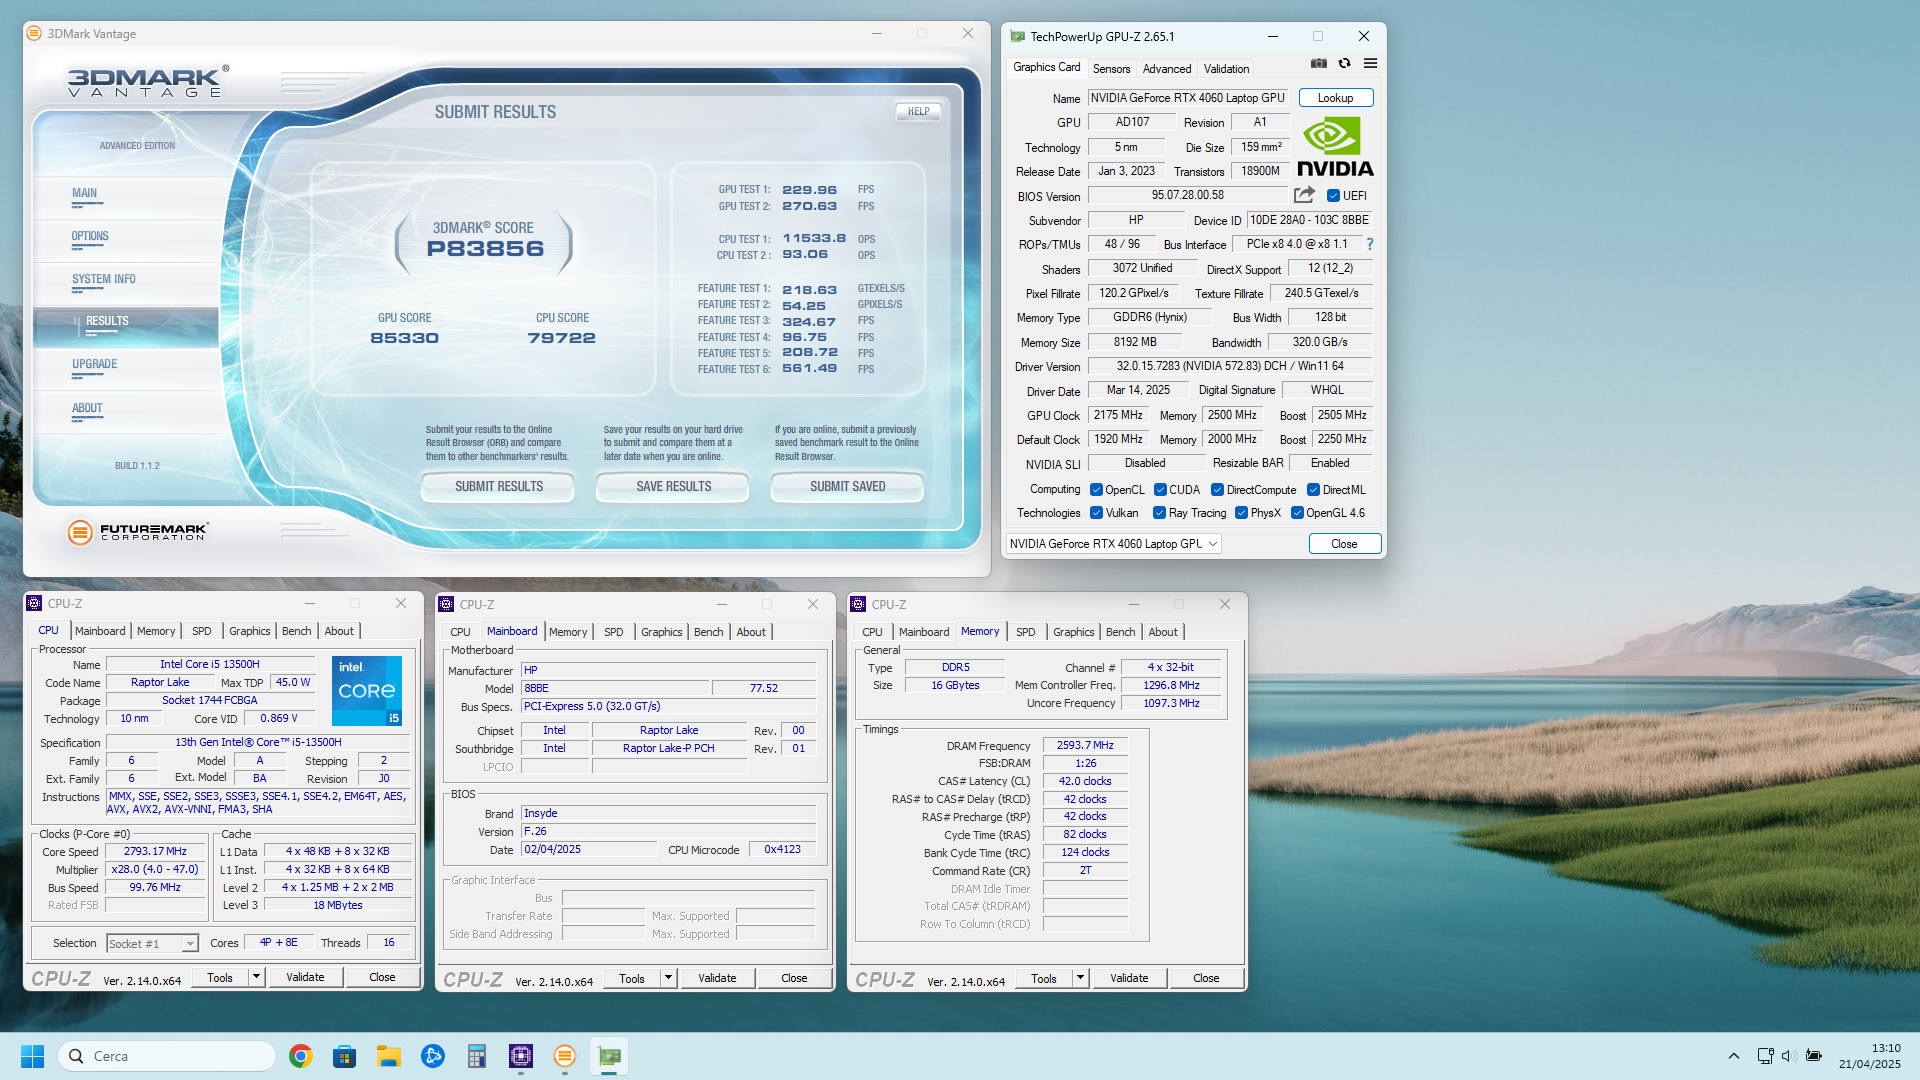Click the Futuremark Corporation logo
This screenshot has width=1920, height=1080.
[138, 532]
